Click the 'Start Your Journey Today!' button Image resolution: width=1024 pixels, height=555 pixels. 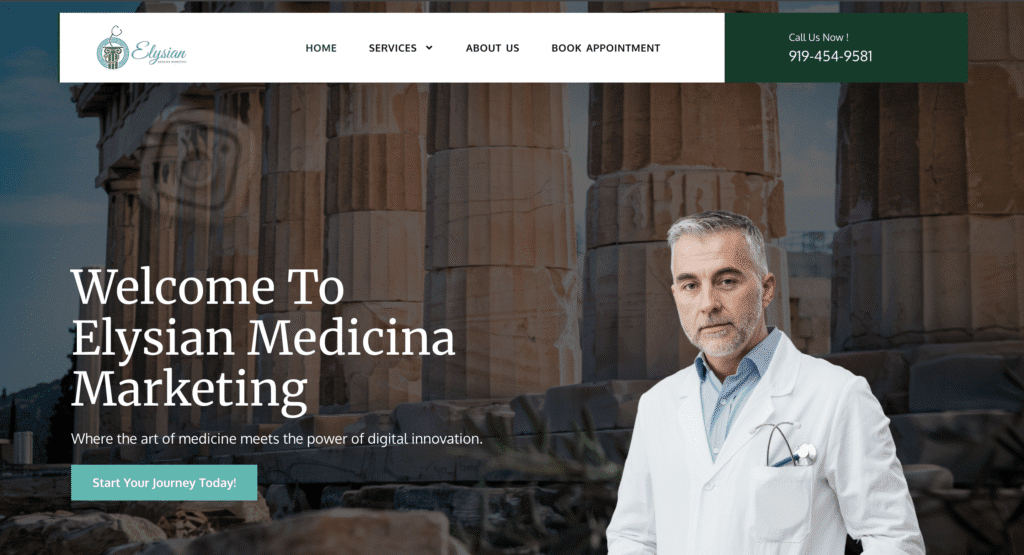[x=164, y=483]
